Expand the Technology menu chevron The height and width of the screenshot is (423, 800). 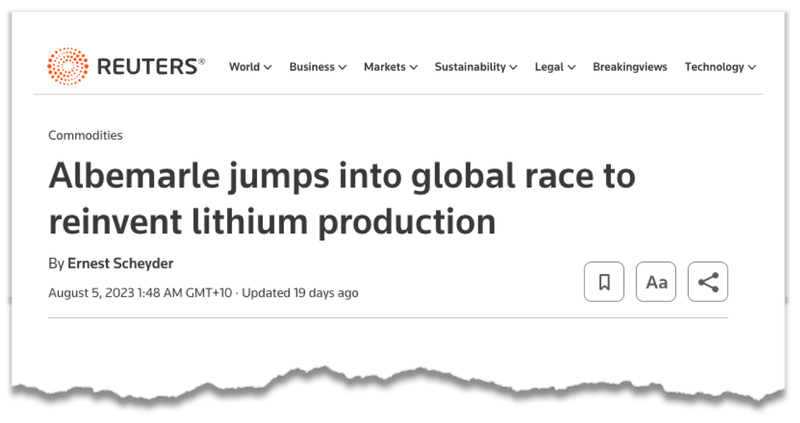pyautogui.click(x=752, y=67)
